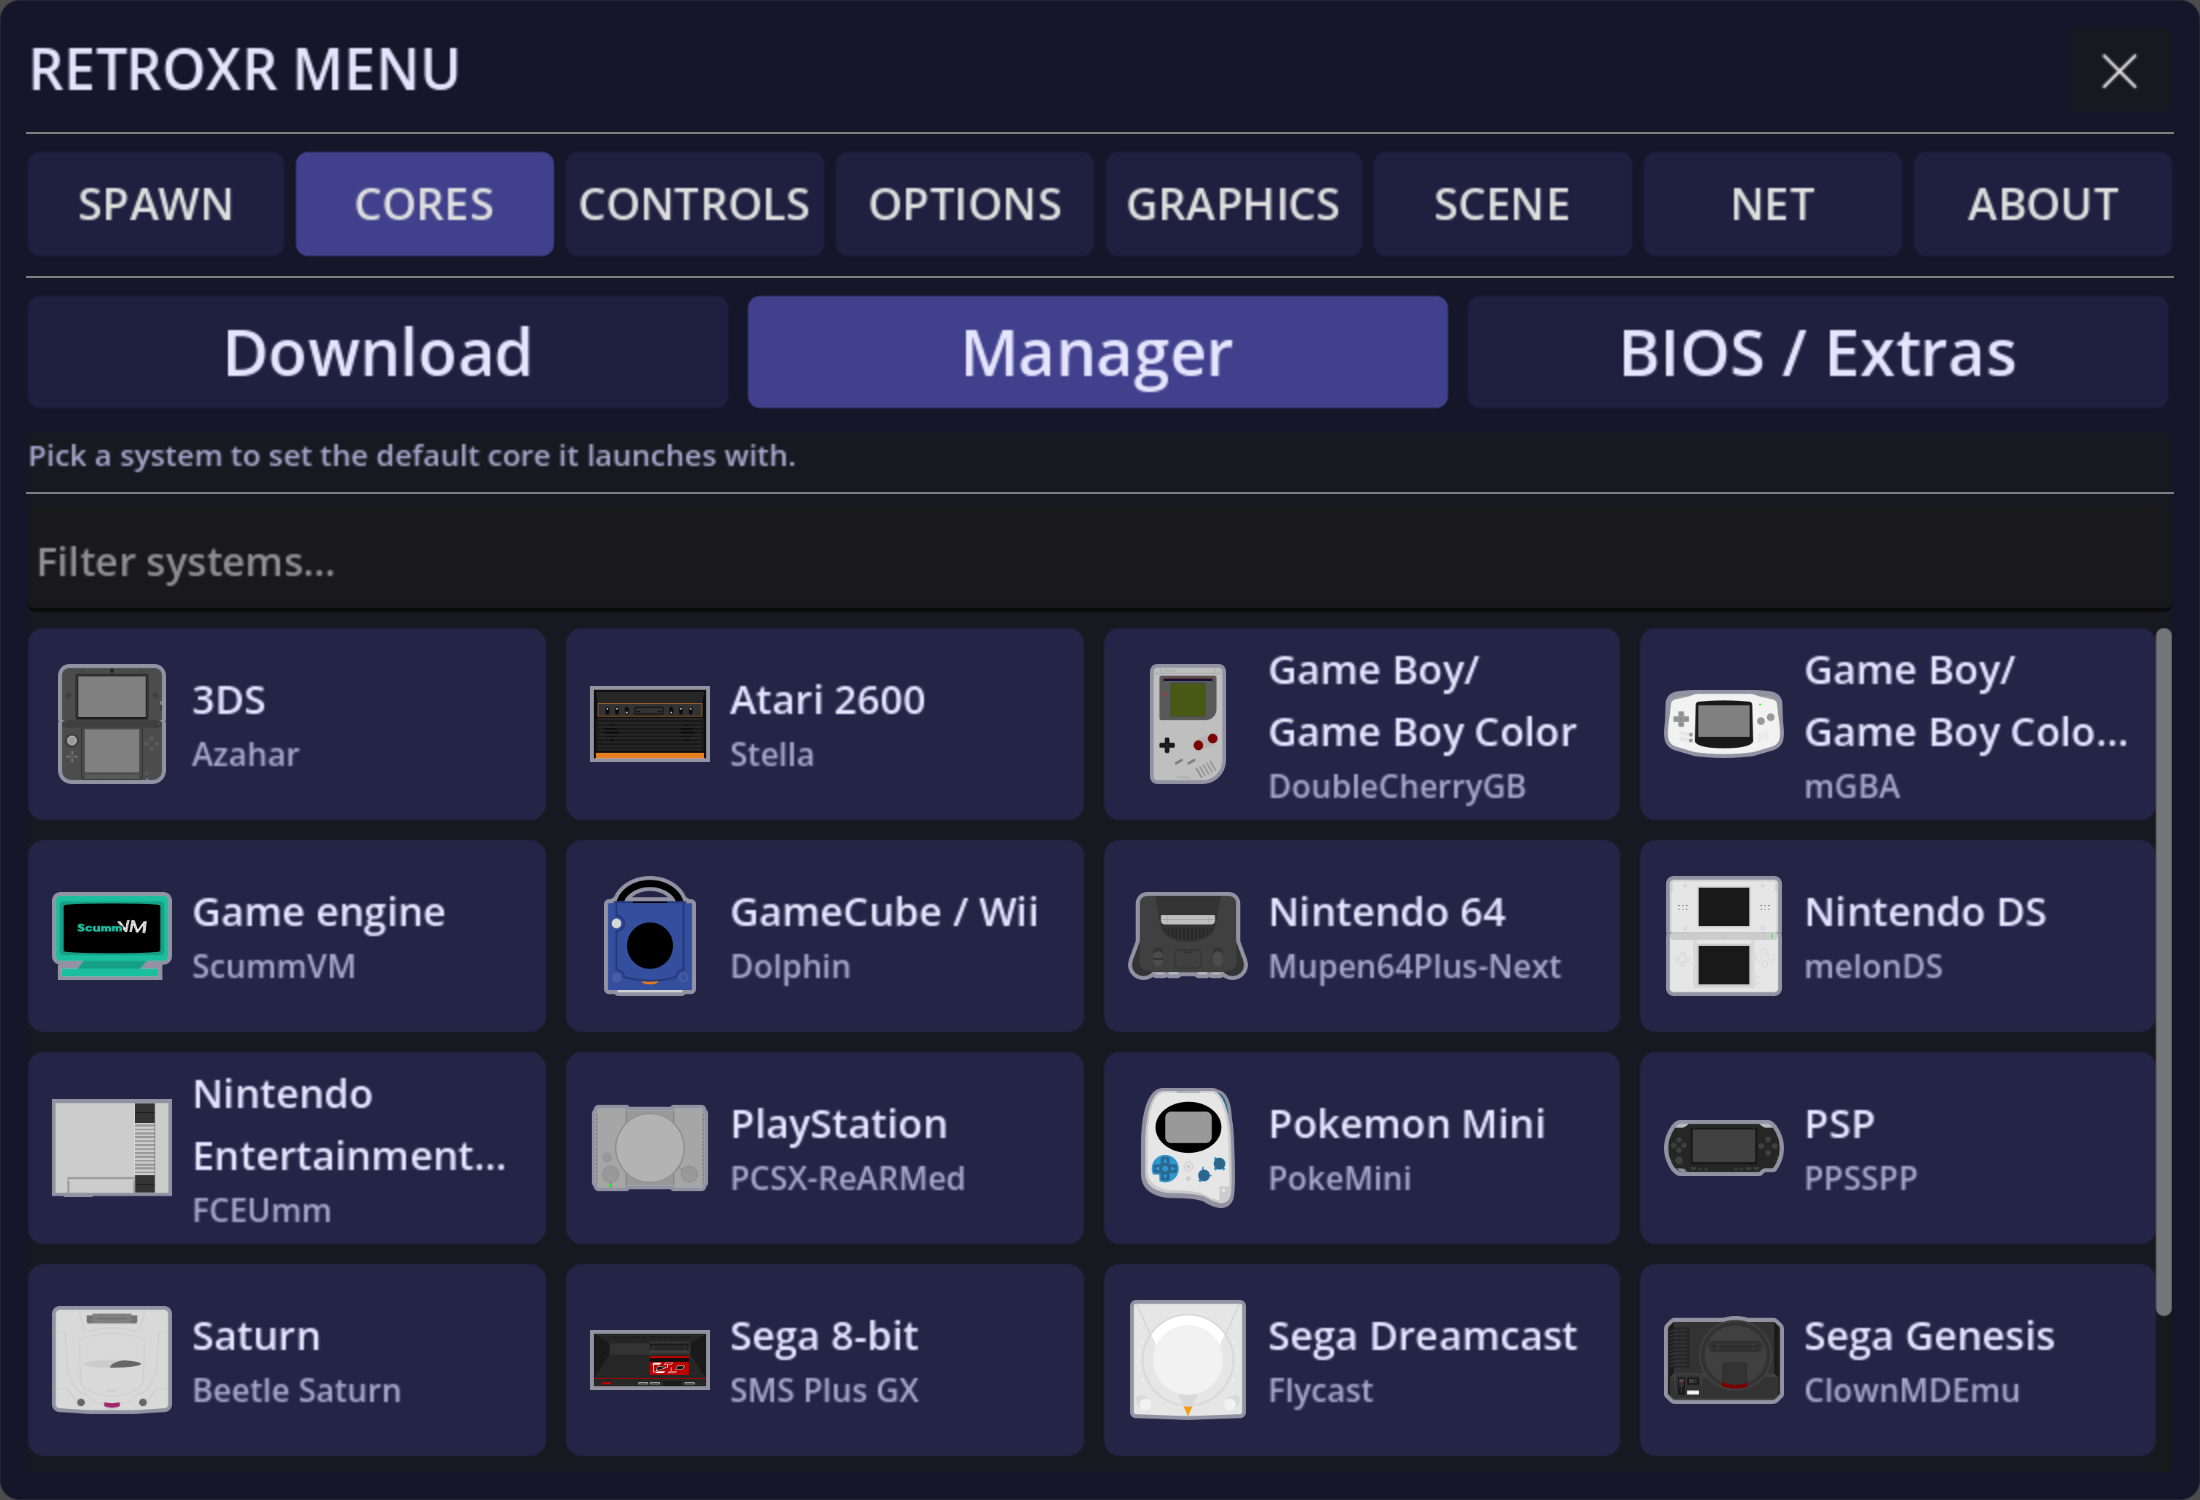Click the PCSX-ReARMed core name

point(847,1178)
